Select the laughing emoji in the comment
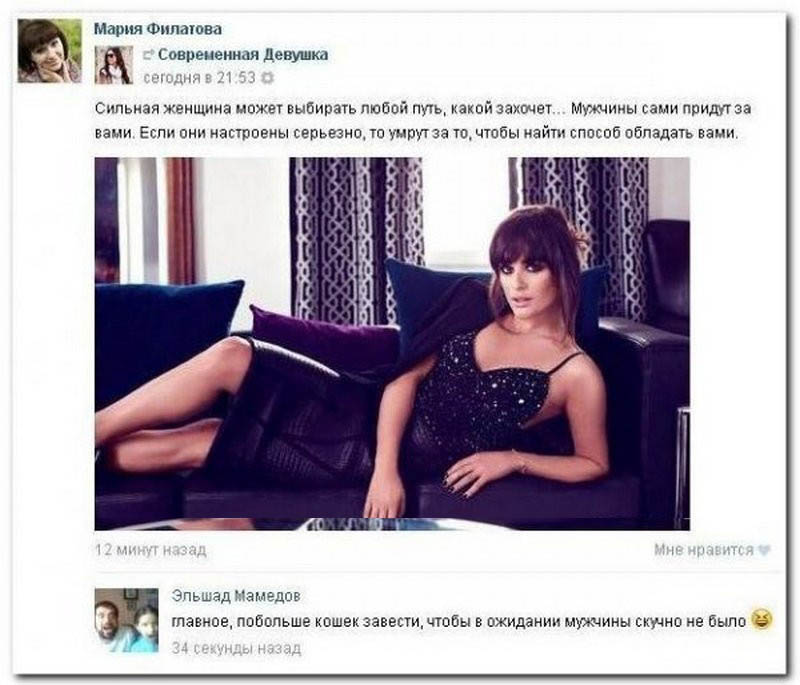This screenshot has height=685, width=800. tap(761, 620)
